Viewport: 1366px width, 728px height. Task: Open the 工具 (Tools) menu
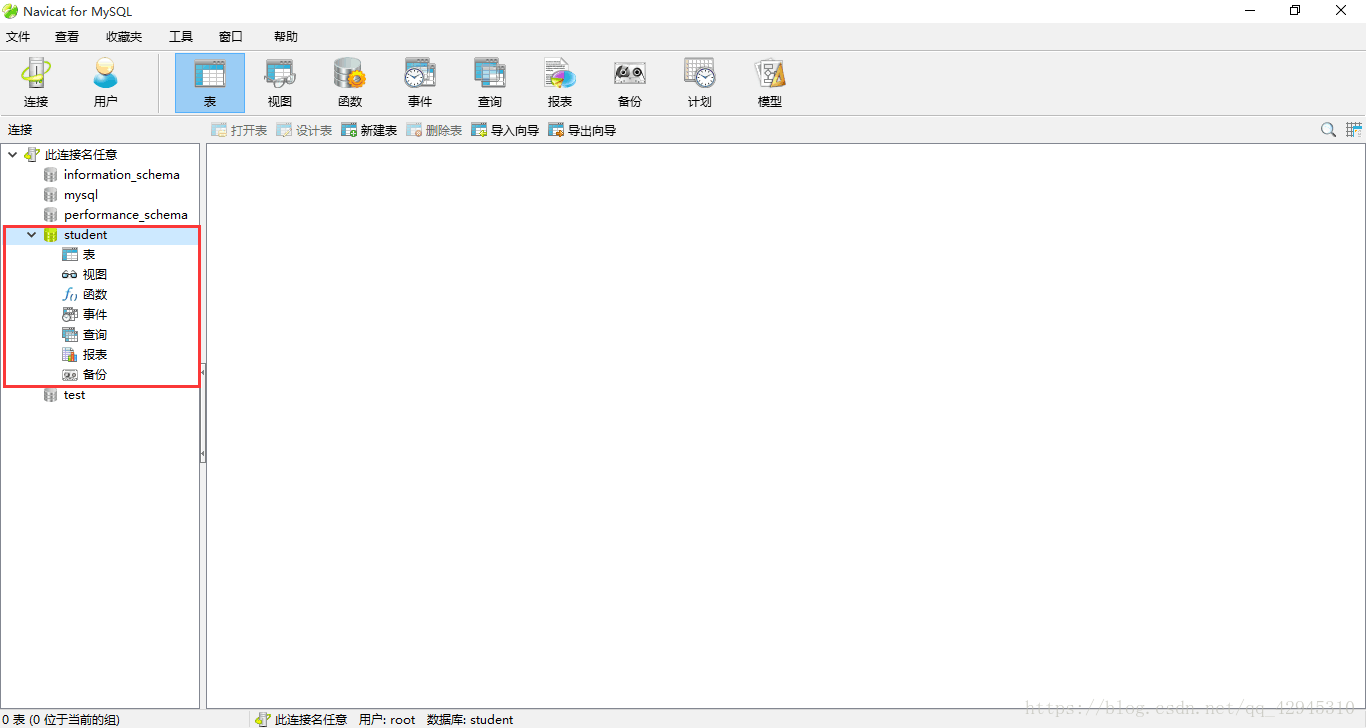(x=181, y=37)
